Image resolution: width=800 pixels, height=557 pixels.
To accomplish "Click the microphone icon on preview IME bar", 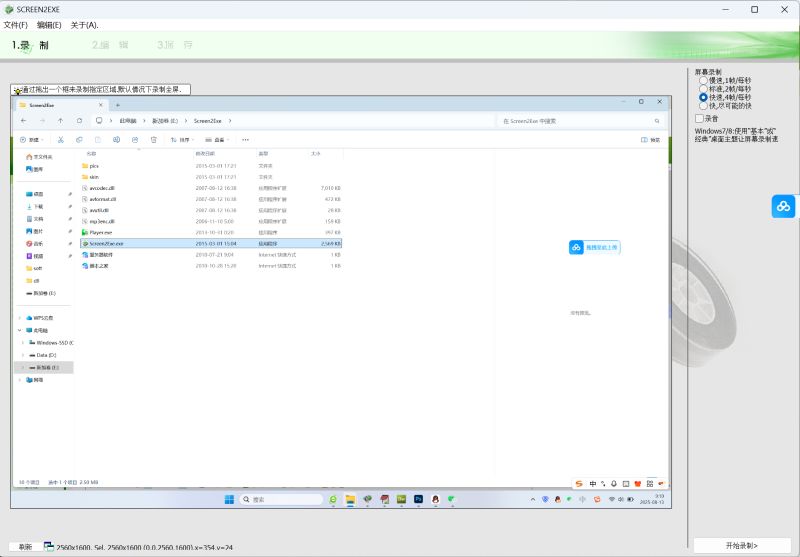I will point(614,484).
